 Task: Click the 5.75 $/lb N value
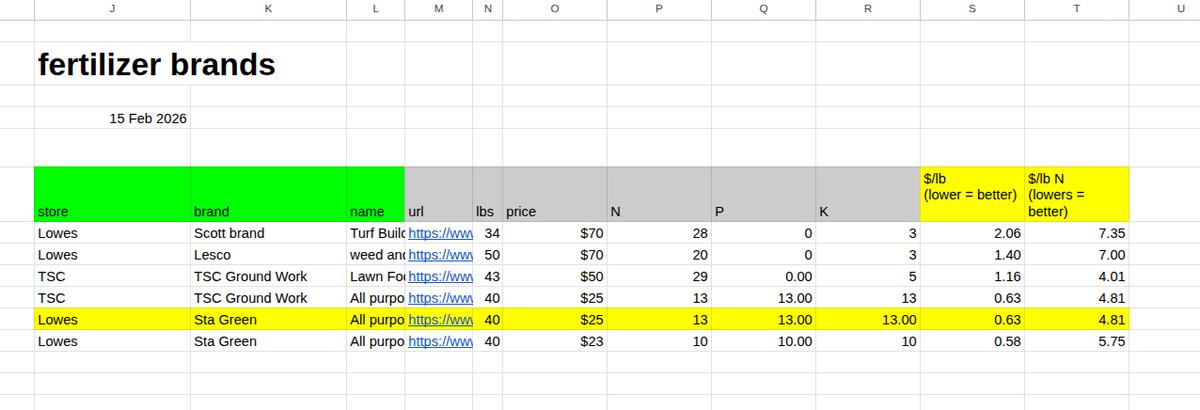[1077, 341]
